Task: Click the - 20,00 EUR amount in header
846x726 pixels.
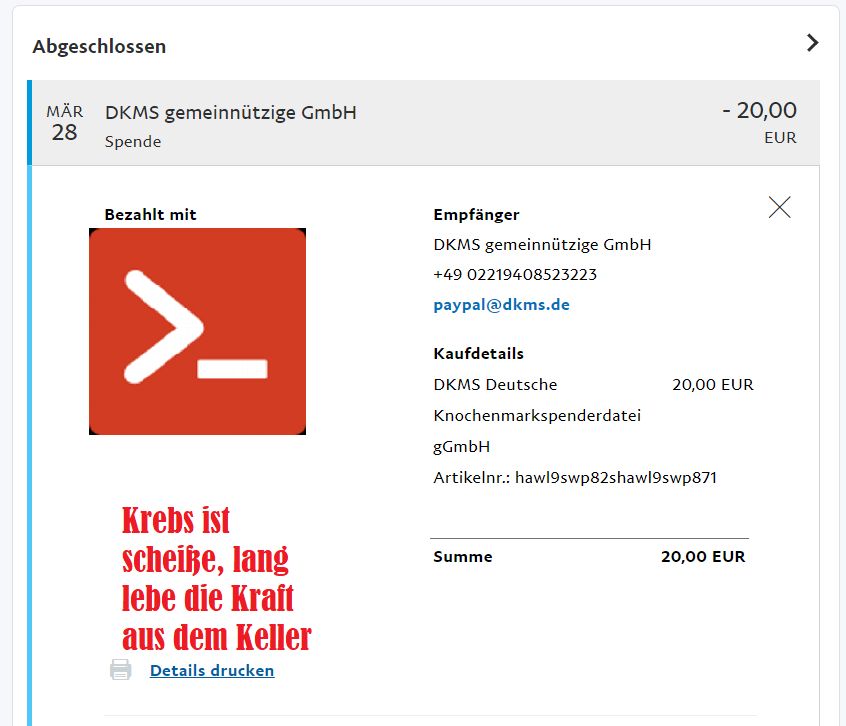Action: pyautogui.click(x=759, y=122)
